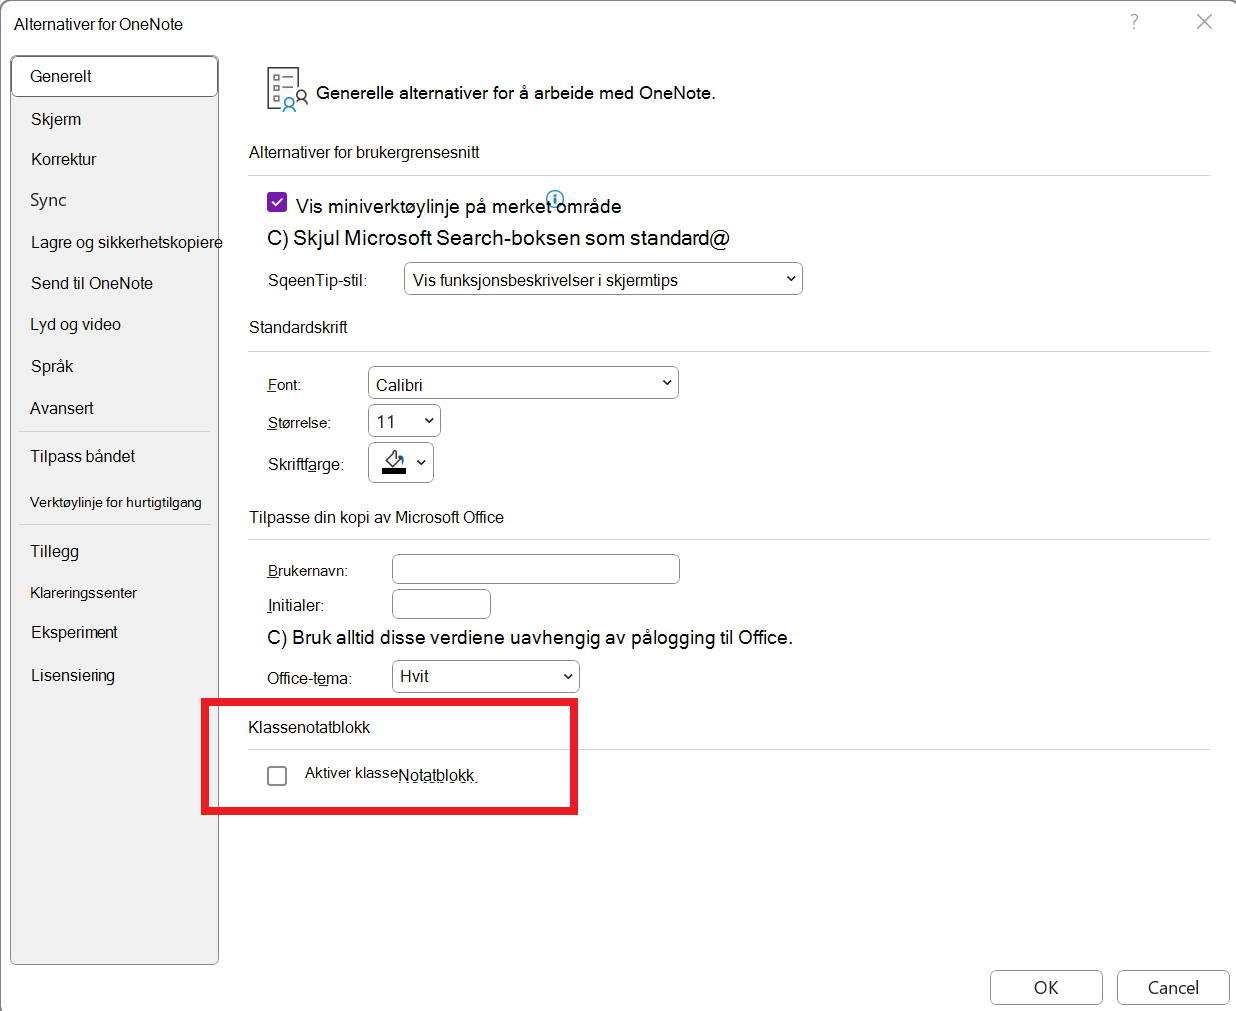Screen dimensions: 1236x1011
Task: Click the Help question mark button
Action: click(1134, 22)
